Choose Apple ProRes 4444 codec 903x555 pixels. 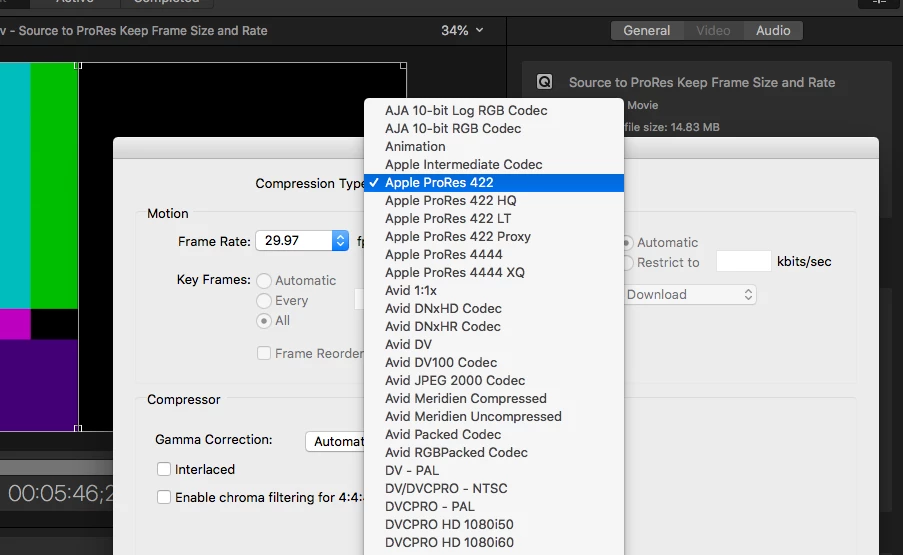click(x=494, y=254)
